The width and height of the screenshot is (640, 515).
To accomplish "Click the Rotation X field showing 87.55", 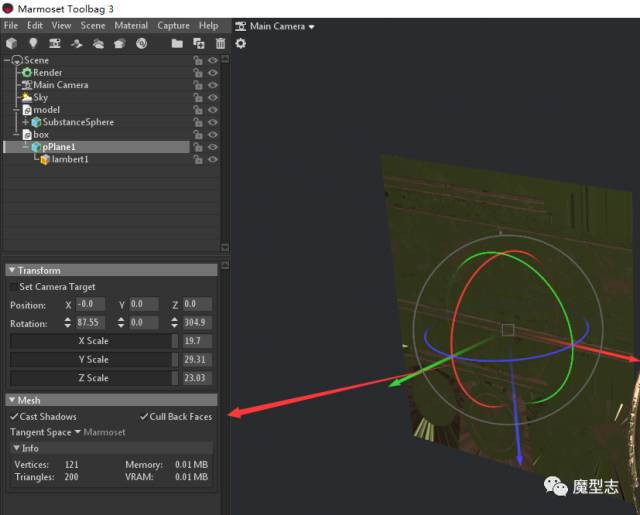I will click(91, 322).
